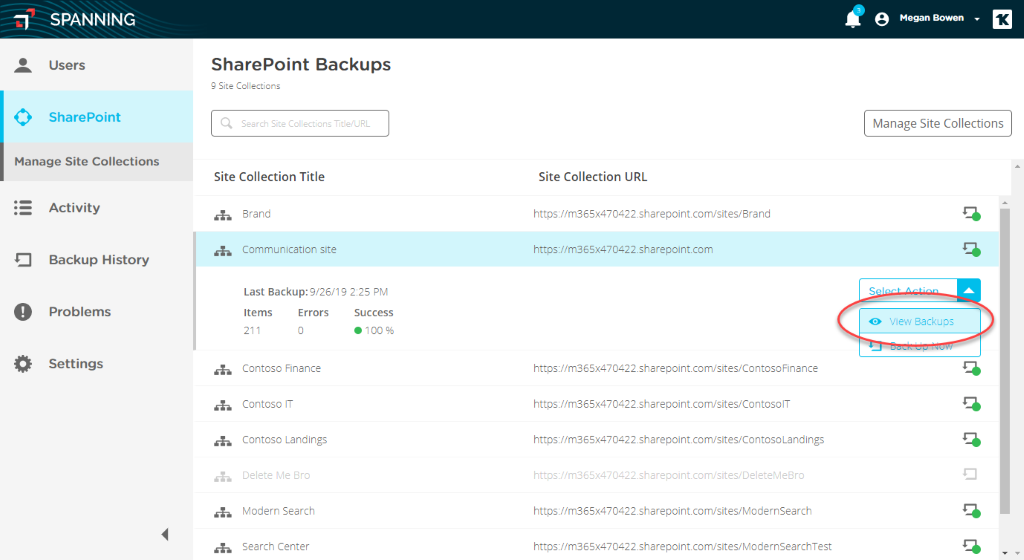Click backup status icon for Brand
The image size is (1024, 560).
pyautogui.click(x=971, y=213)
